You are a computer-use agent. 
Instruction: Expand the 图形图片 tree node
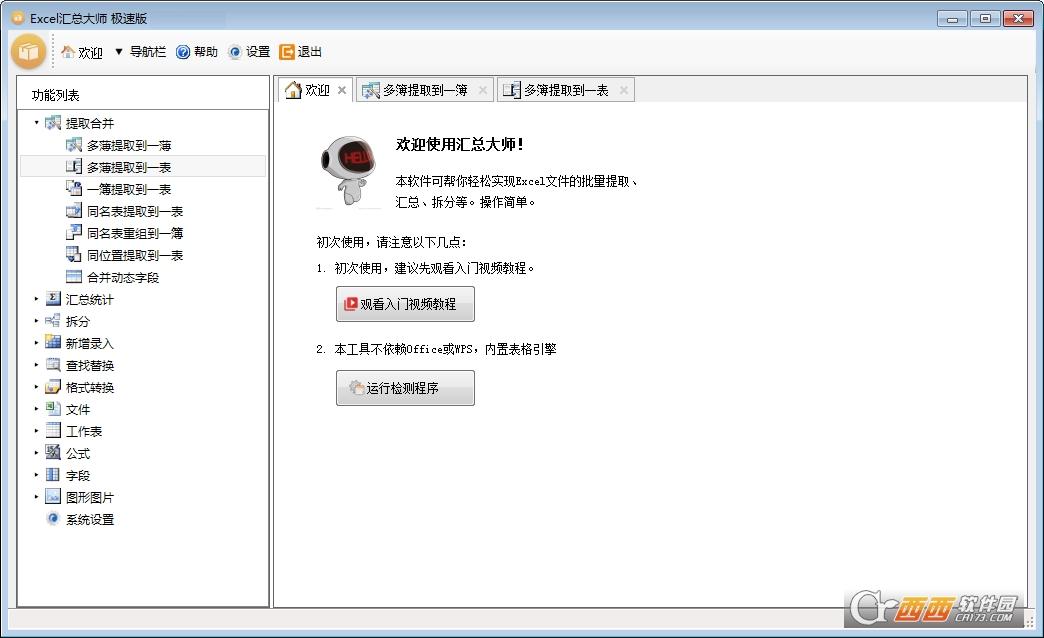coord(36,497)
